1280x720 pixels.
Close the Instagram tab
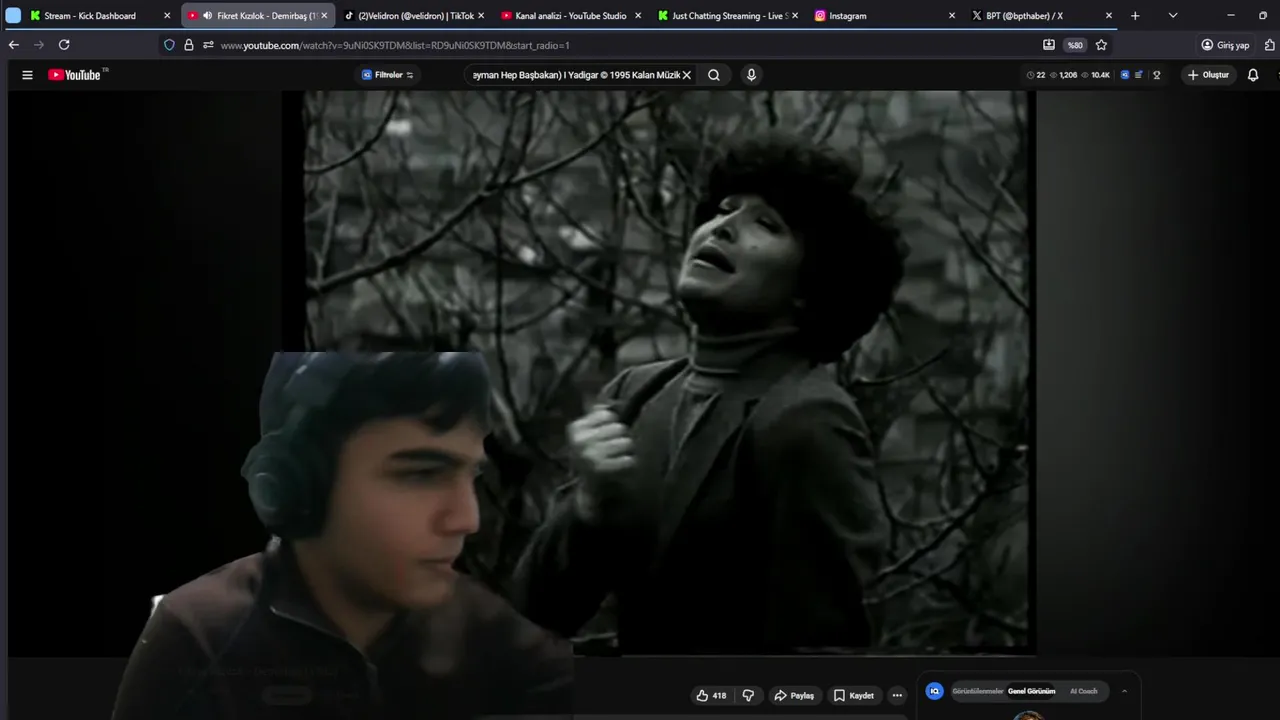tap(952, 16)
